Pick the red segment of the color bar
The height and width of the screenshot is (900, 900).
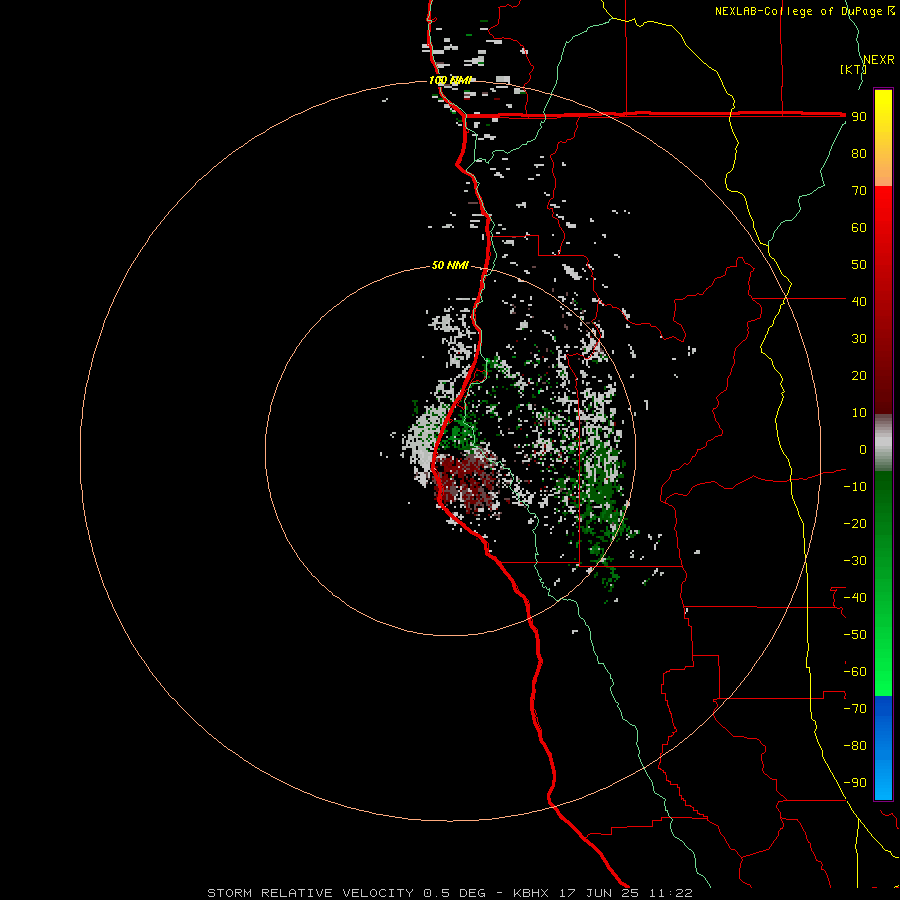click(883, 299)
